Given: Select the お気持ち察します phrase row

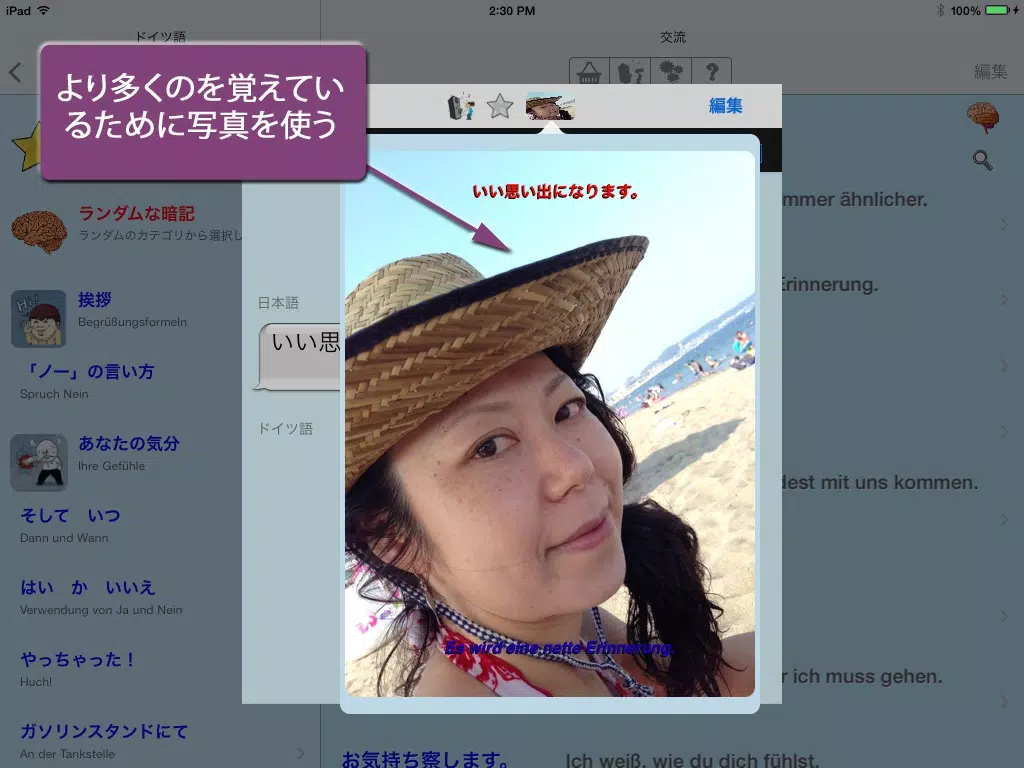Looking at the screenshot, I should (424, 759).
